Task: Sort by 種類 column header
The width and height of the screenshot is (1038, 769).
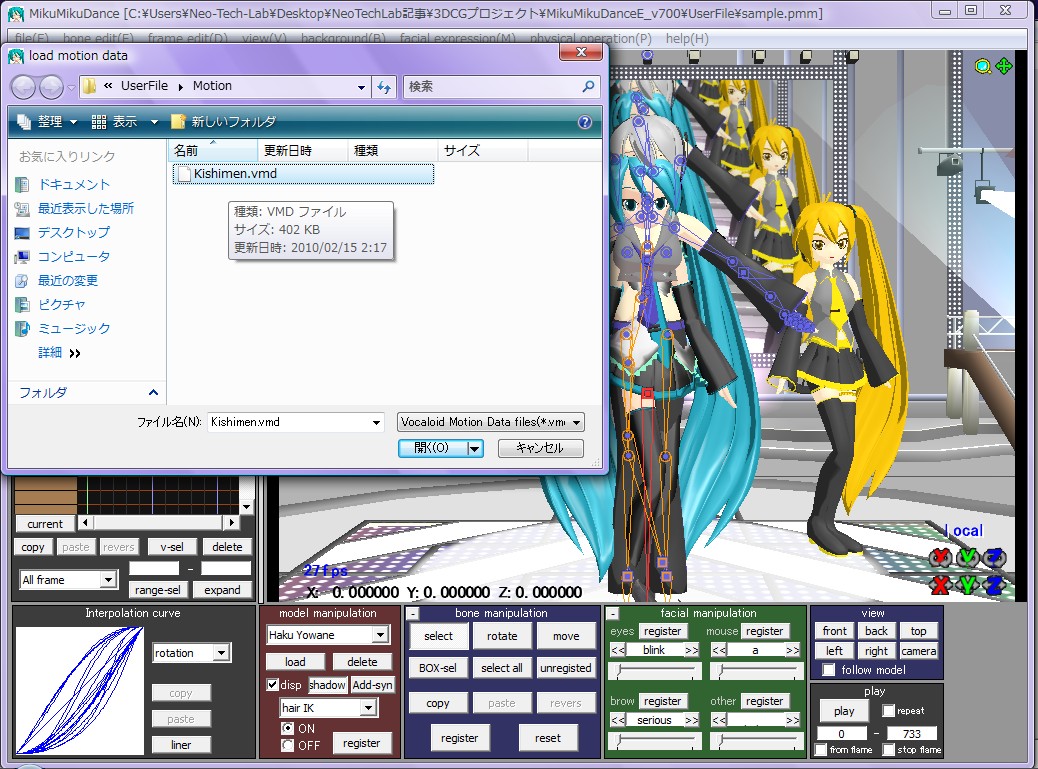Action: click(393, 150)
